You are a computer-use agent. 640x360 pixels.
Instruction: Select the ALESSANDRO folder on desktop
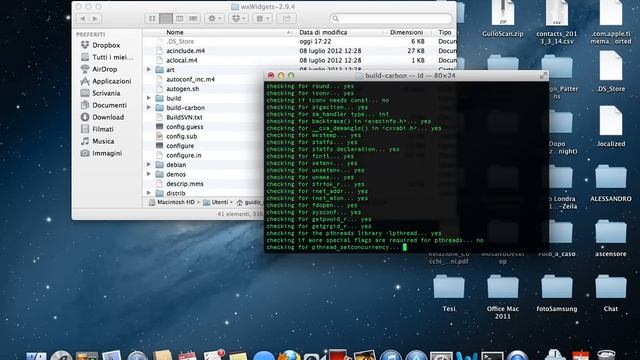611,183
